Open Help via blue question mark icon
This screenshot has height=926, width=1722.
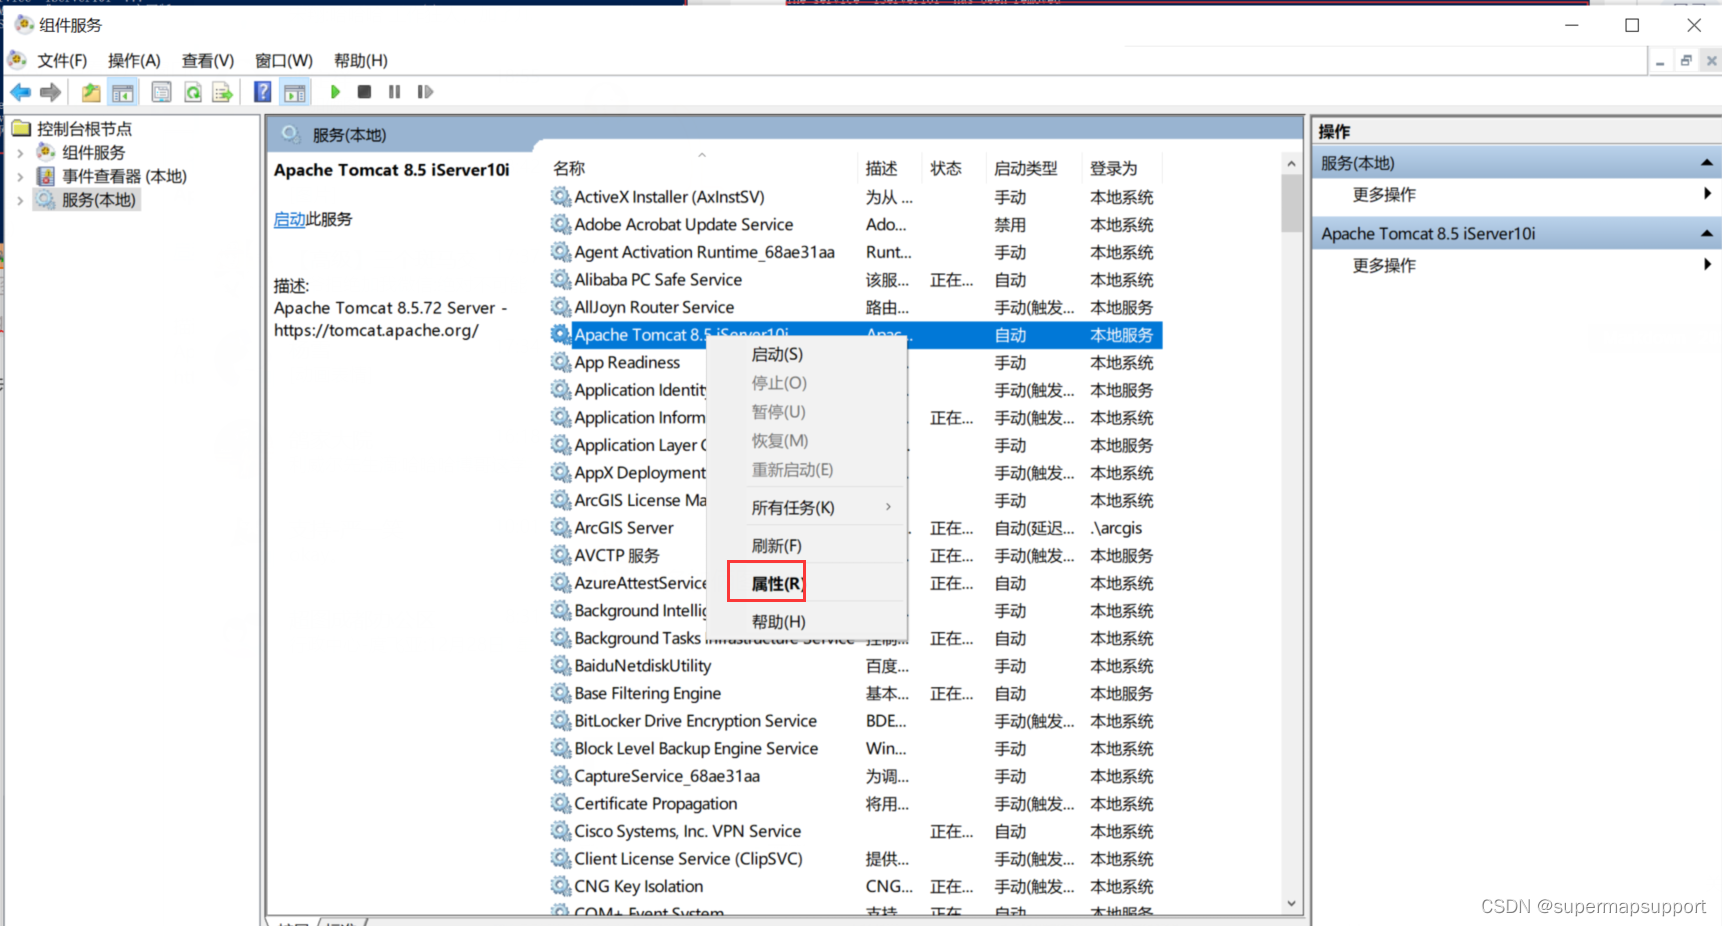262,92
